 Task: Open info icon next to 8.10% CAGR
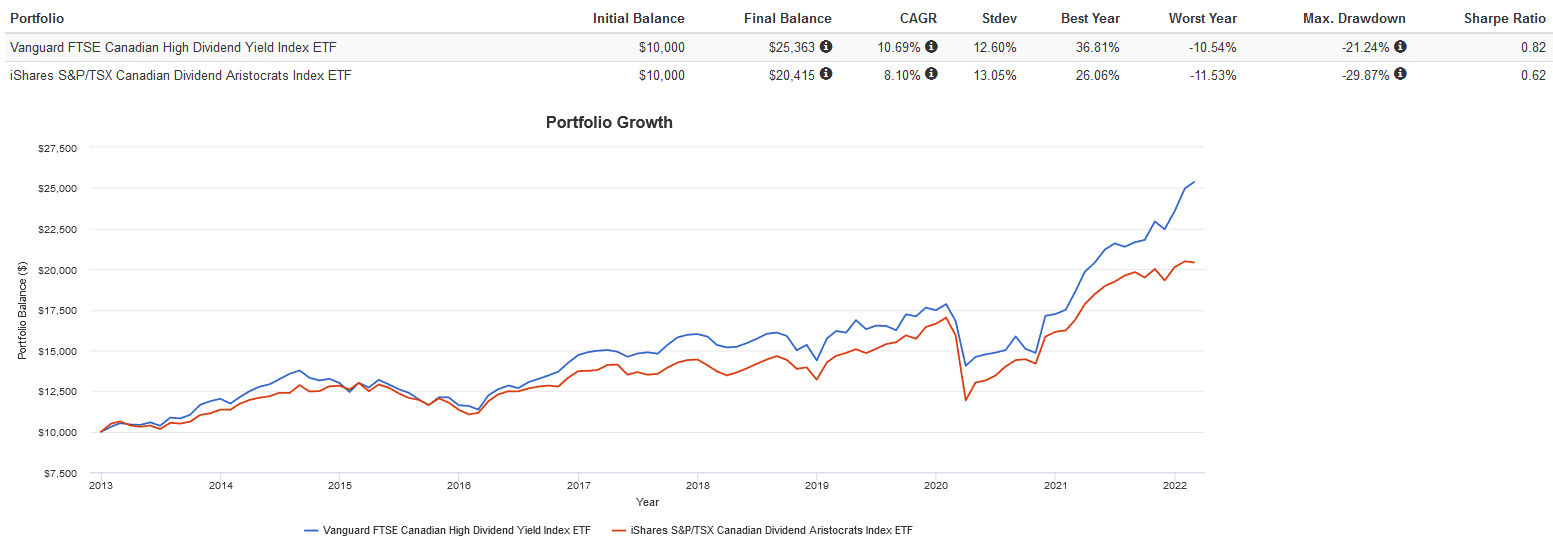tap(932, 74)
